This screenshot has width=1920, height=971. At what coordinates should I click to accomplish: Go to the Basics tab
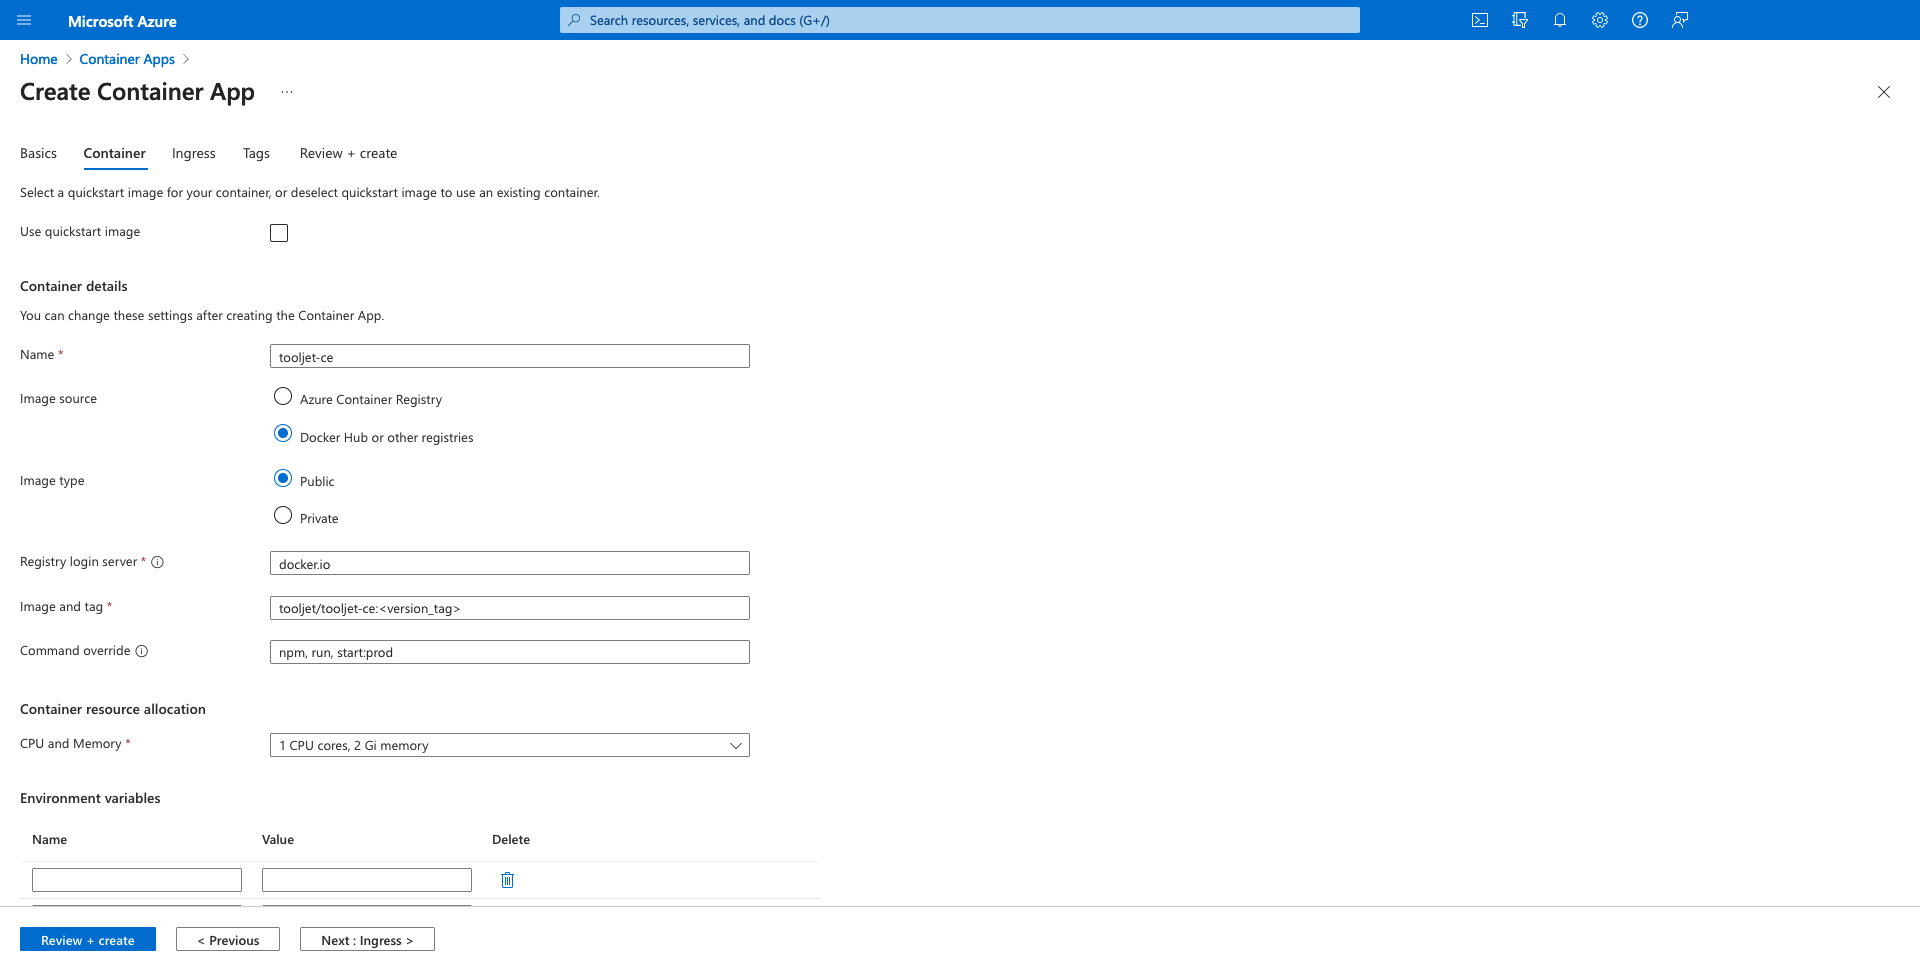pos(38,153)
